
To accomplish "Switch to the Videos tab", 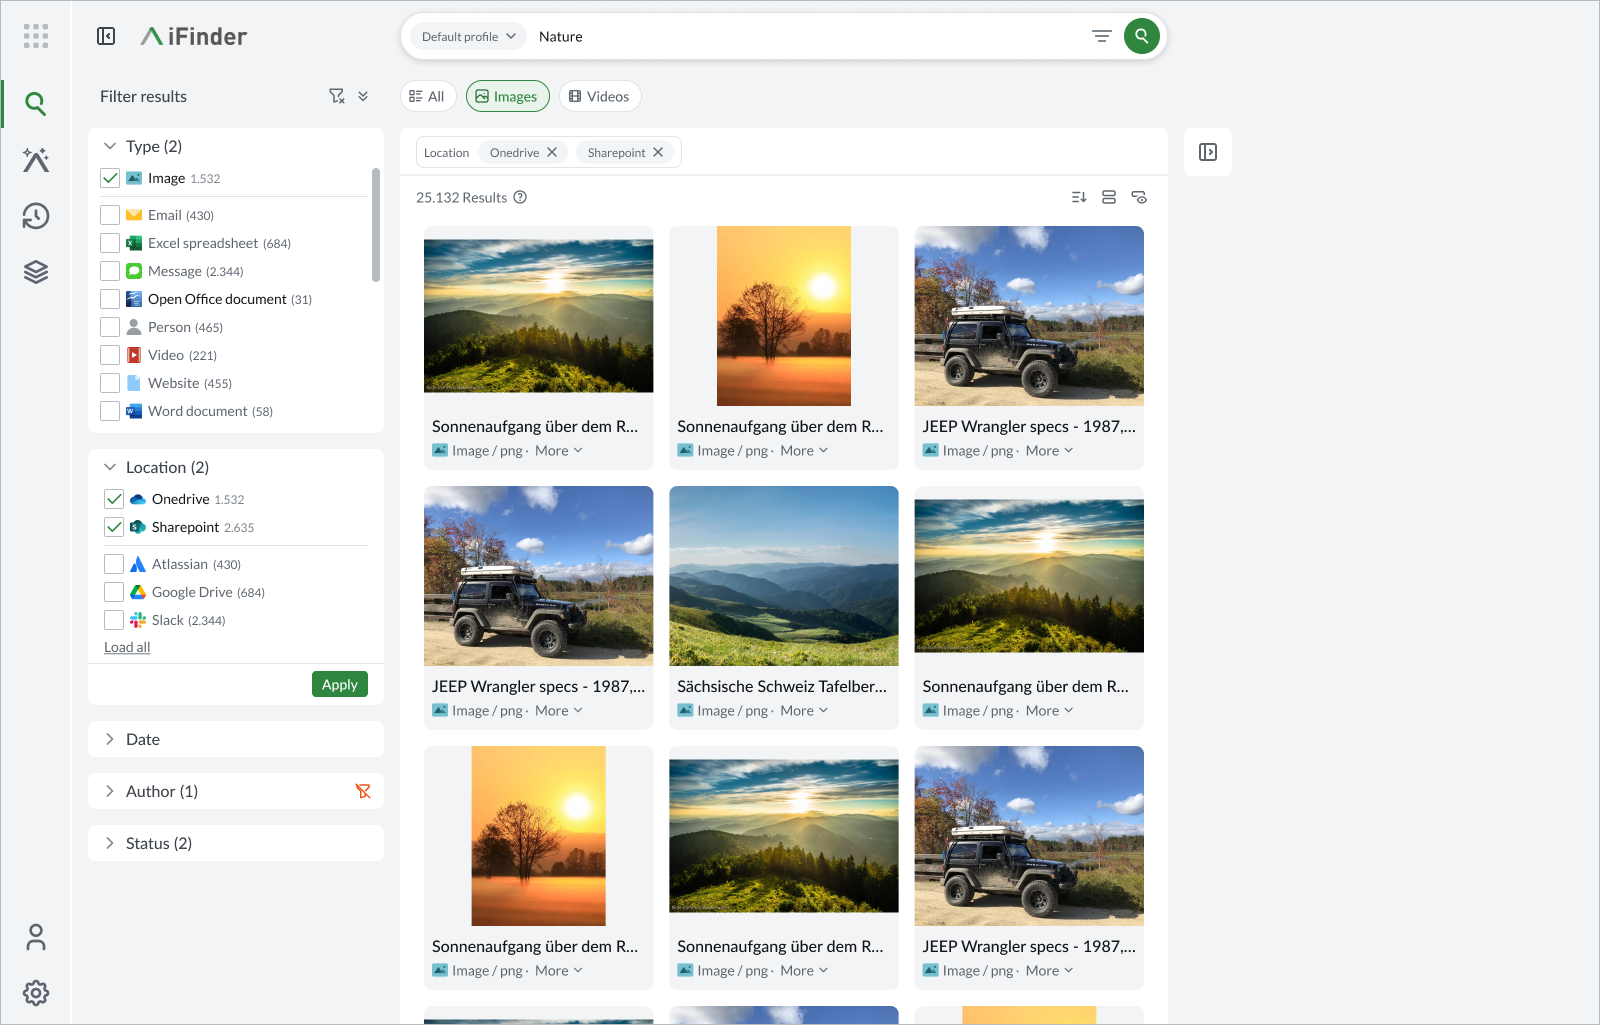I will coord(600,96).
